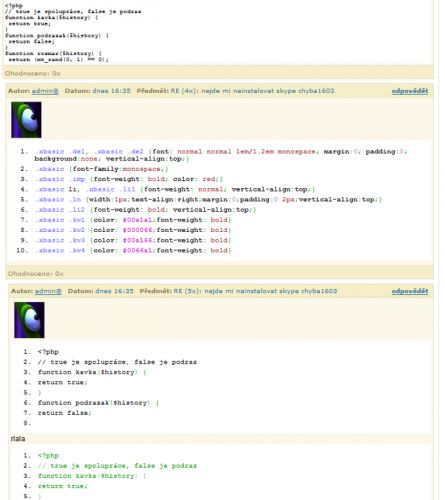
Task: Click the #00a1a1 color value in .kw1 line
Action: [x=137, y=220]
